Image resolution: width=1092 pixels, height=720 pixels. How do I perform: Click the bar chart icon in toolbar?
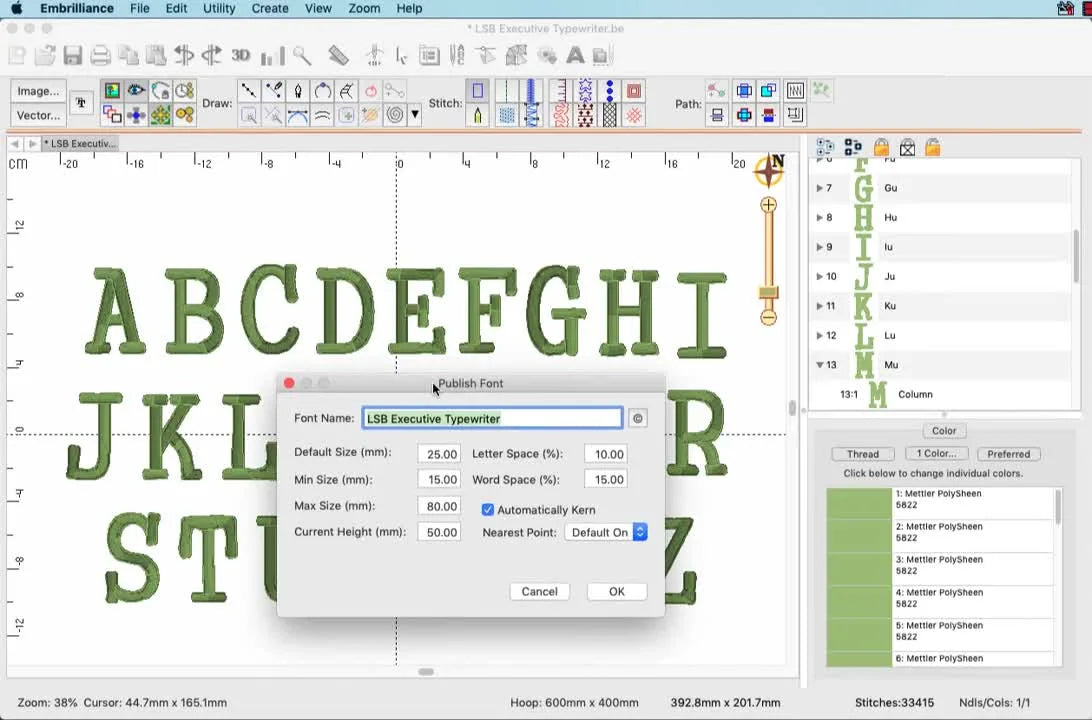point(272,56)
